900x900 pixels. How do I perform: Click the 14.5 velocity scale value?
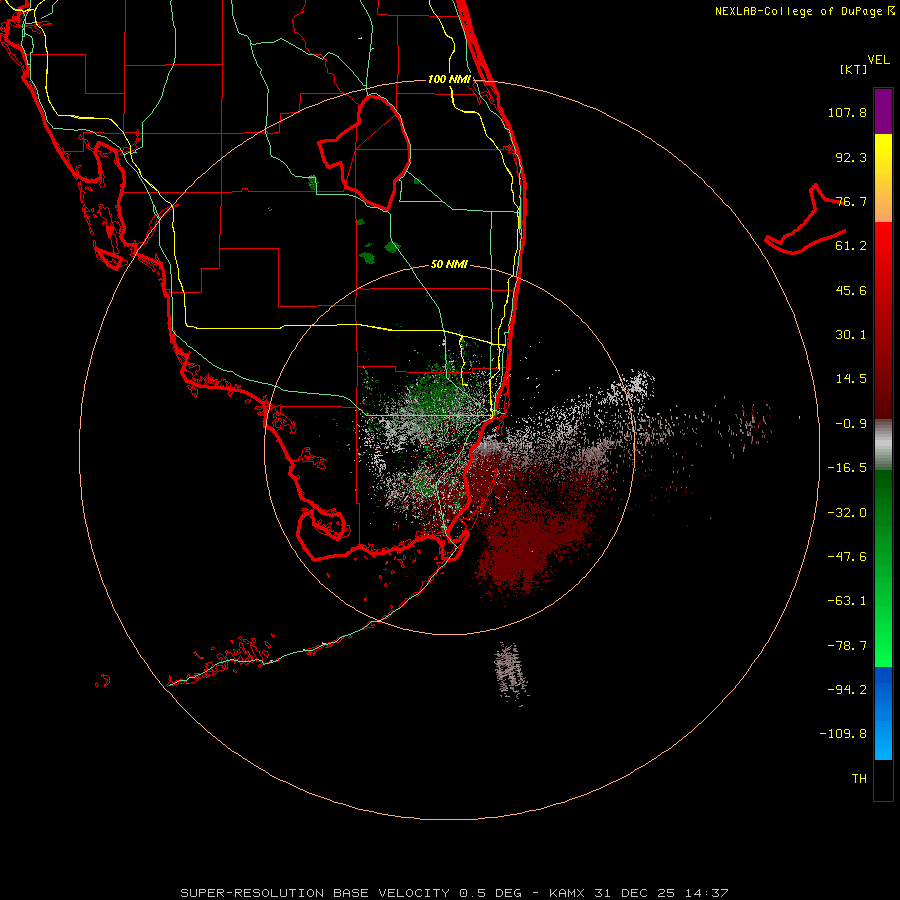coord(851,379)
